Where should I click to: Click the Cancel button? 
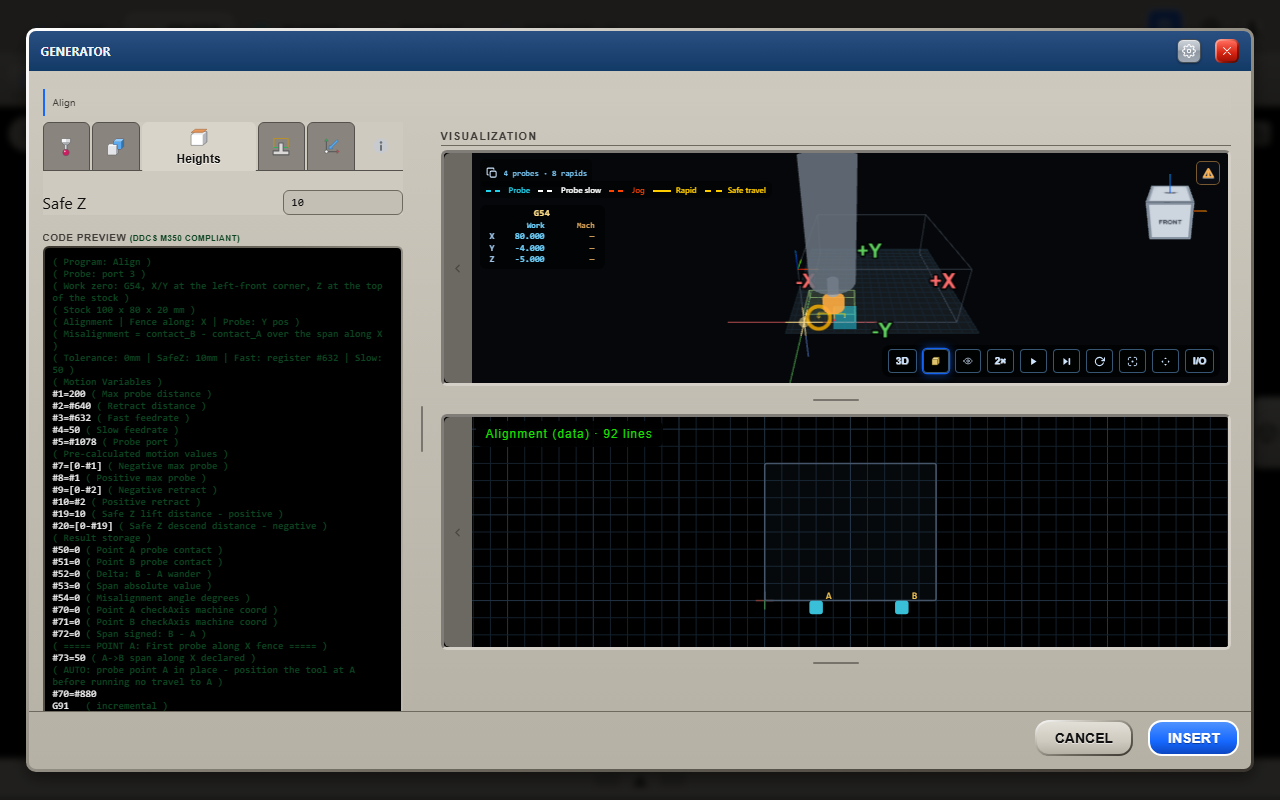click(x=1083, y=738)
